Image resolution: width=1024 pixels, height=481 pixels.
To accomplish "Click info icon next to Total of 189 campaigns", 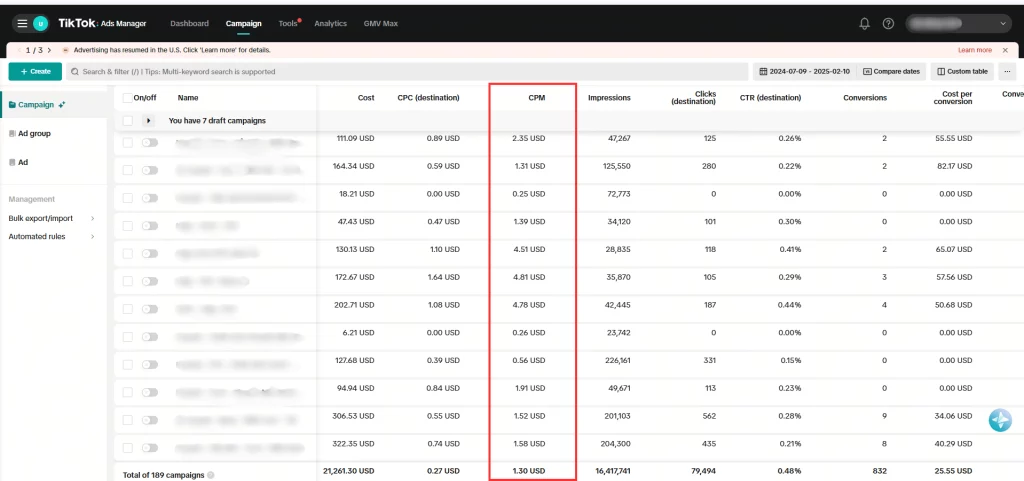I will (211, 475).
